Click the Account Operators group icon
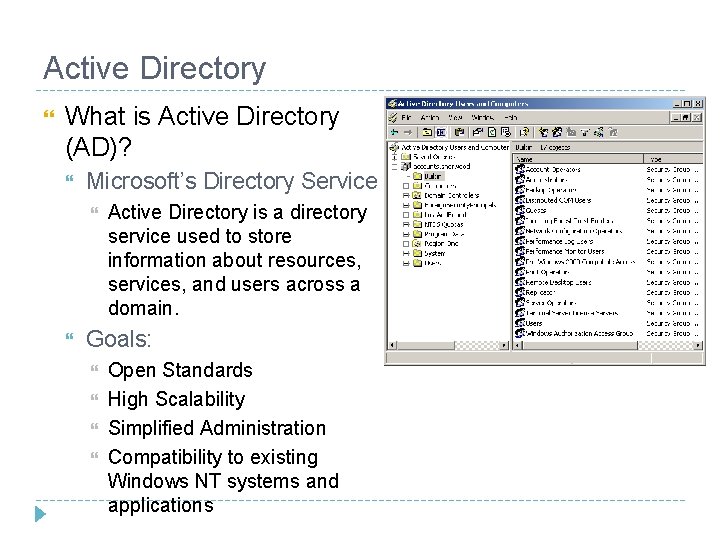The width and height of the screenshot is (720, 540). [x=519, y=169]
